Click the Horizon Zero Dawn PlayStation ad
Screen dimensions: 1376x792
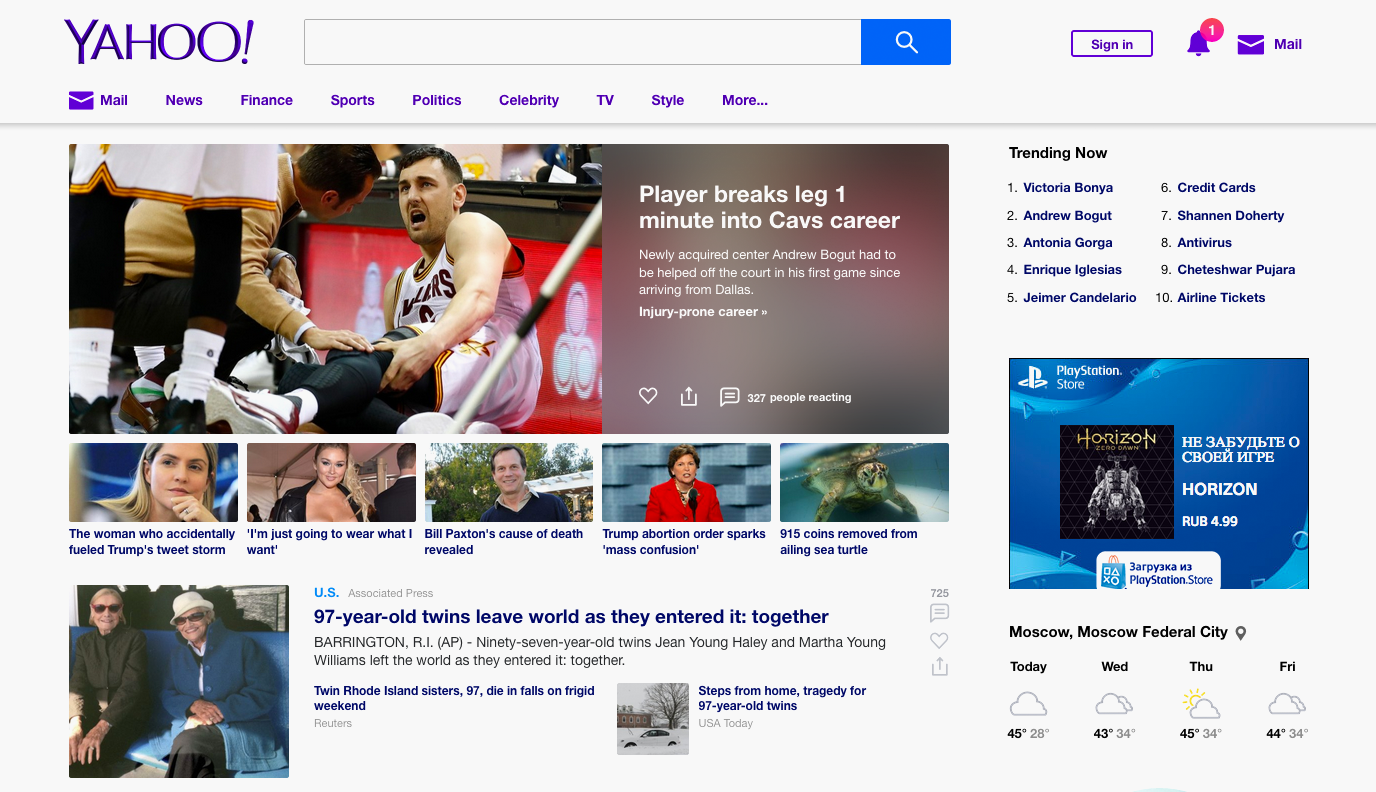1158,473
